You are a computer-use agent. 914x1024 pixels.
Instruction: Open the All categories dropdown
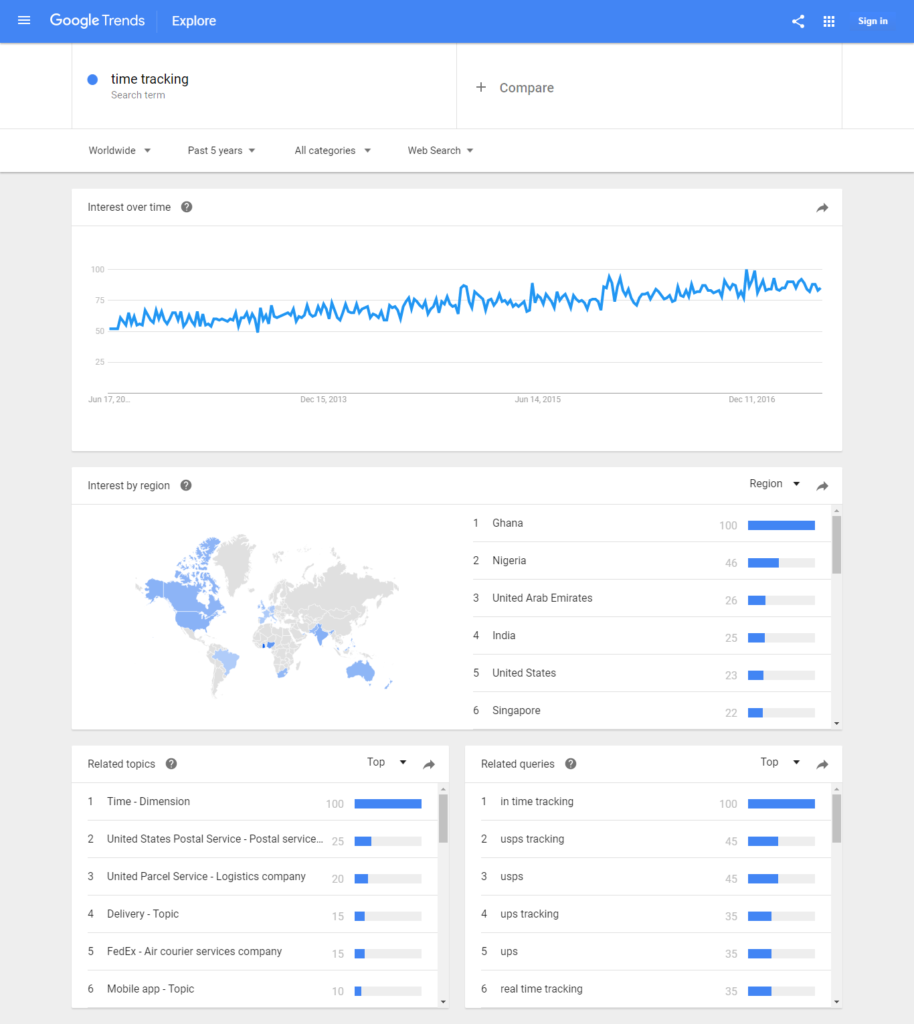332,150
